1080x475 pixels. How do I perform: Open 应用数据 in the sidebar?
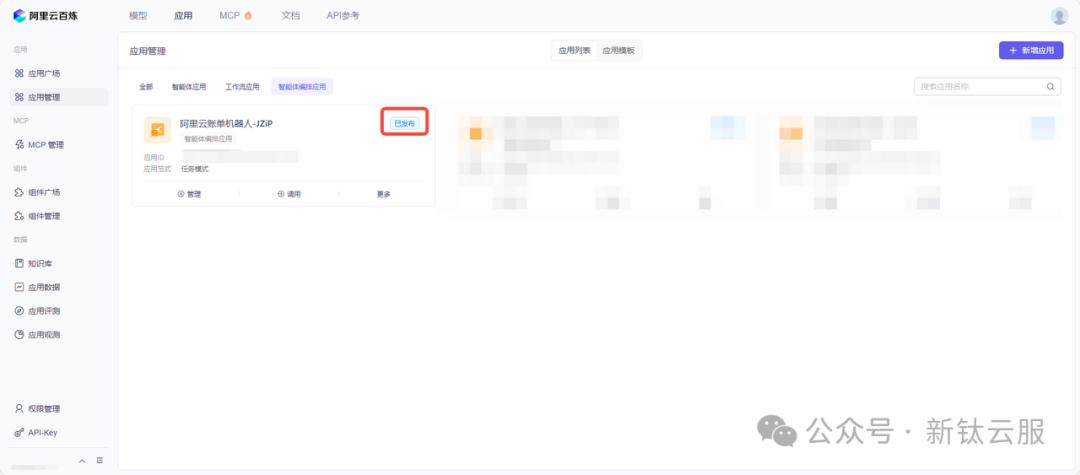(x=58, y=287)
